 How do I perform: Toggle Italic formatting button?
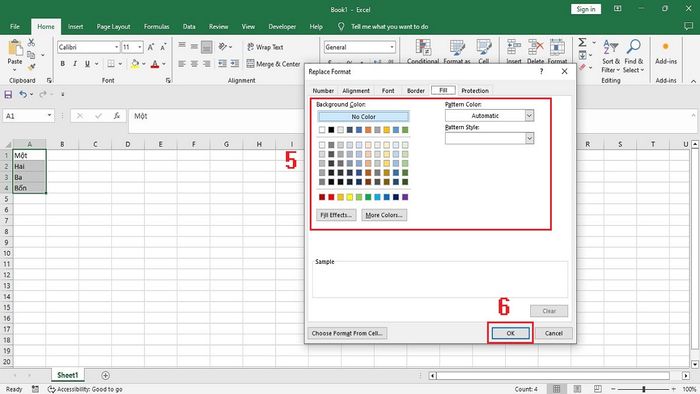pos(75,64)
